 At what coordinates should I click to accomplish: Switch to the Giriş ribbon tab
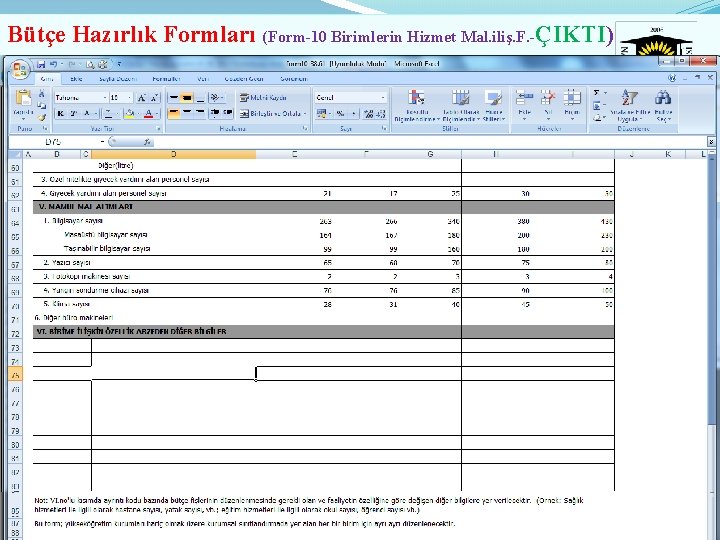coord(46,79)
